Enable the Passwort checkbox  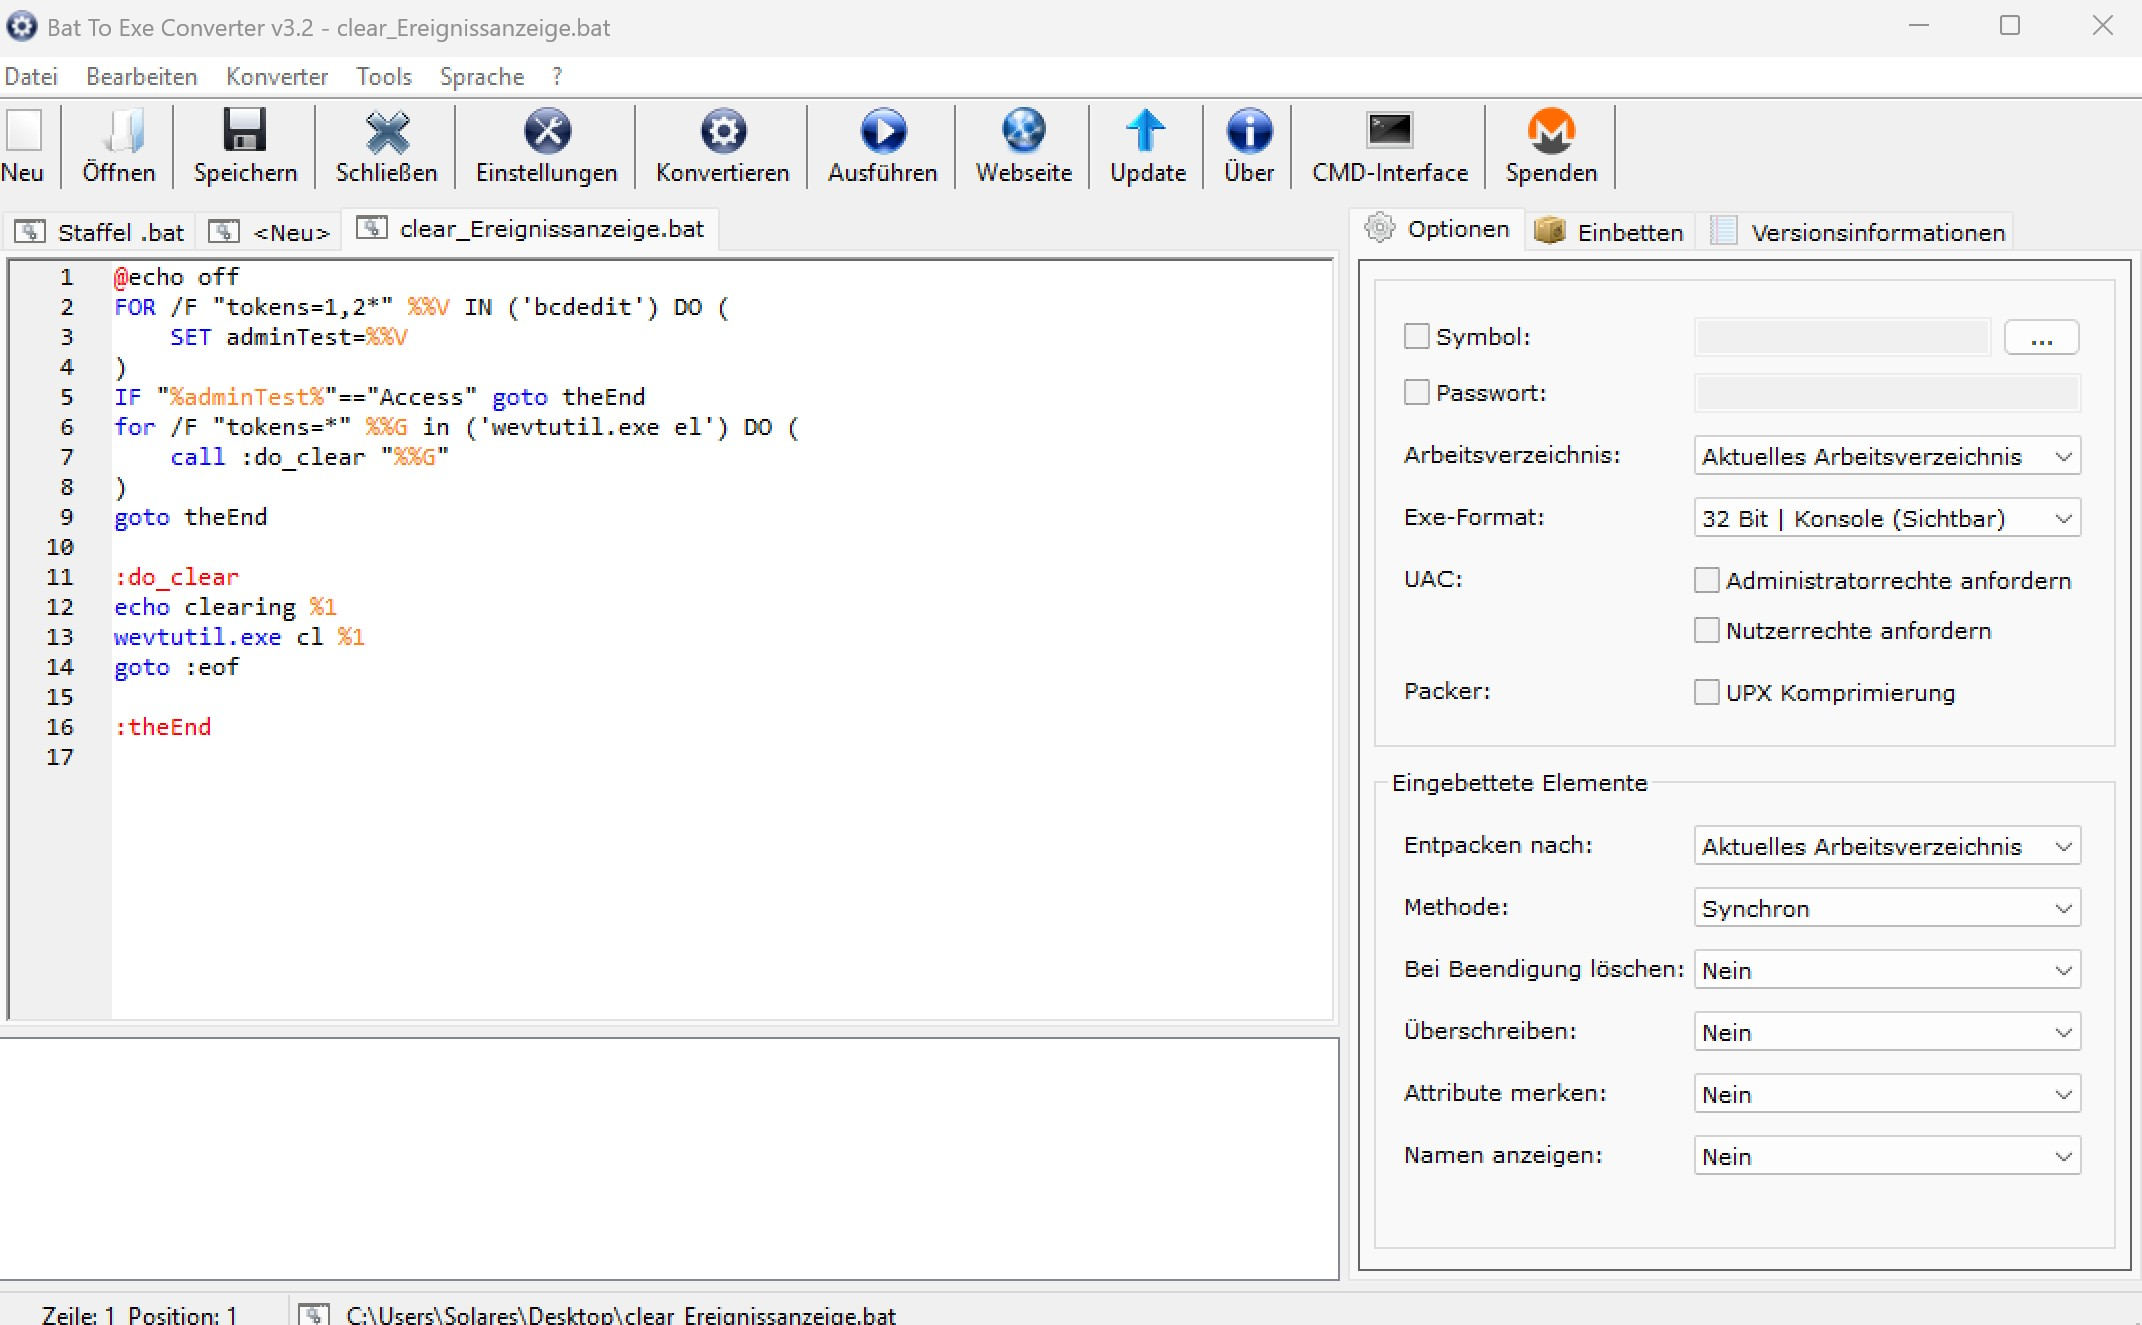[1416, 392]
